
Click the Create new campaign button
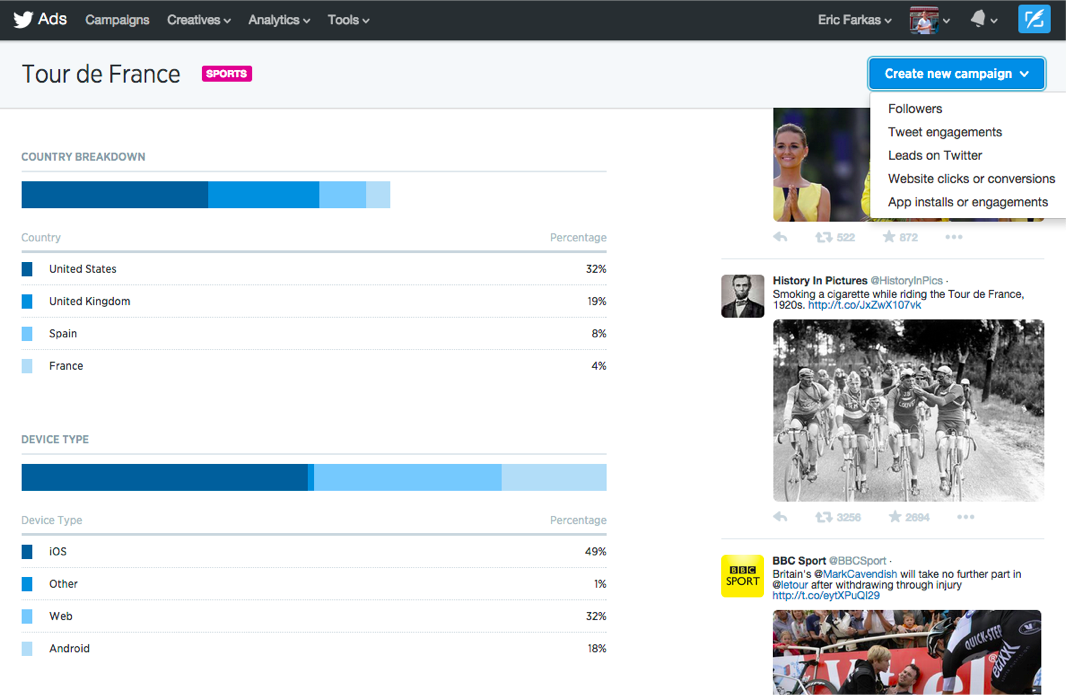tap(957, 74)
